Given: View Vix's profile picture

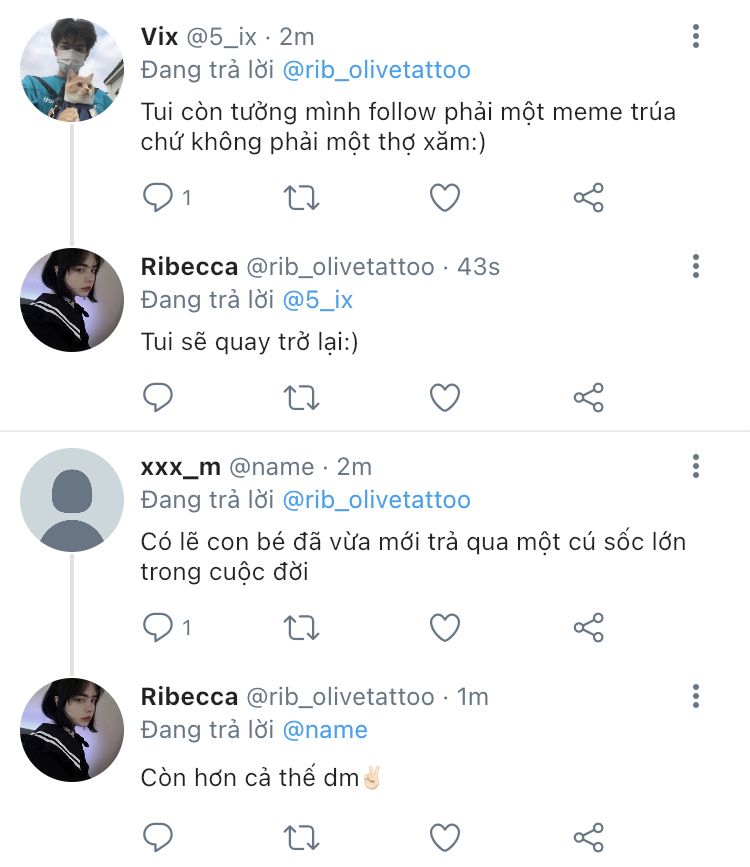Looking at the screenshot, I should pos(72,70).
